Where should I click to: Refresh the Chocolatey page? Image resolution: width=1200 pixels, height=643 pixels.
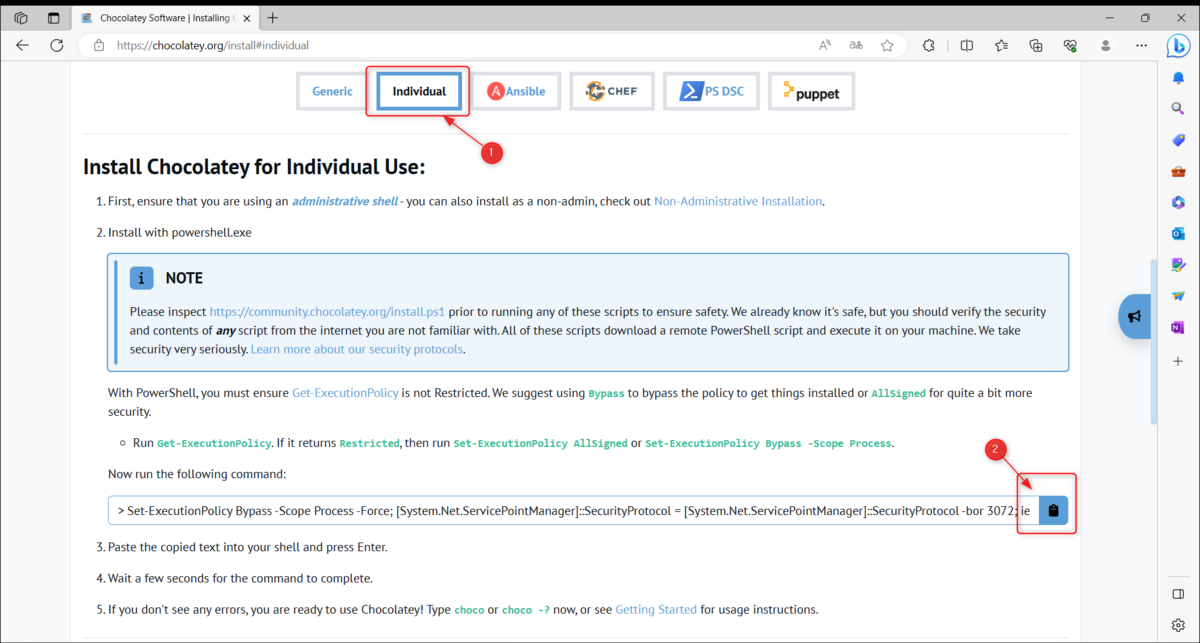tap(57, 45)
